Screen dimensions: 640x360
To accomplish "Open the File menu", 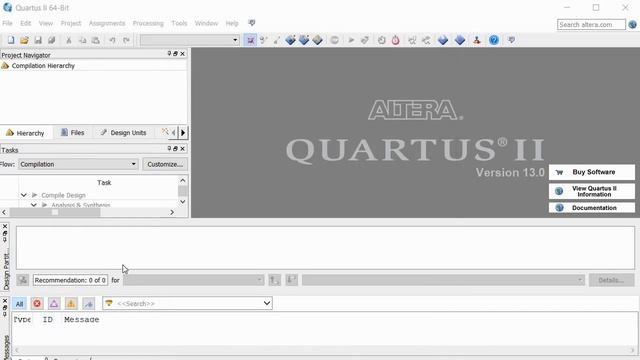I will [7, 23].
